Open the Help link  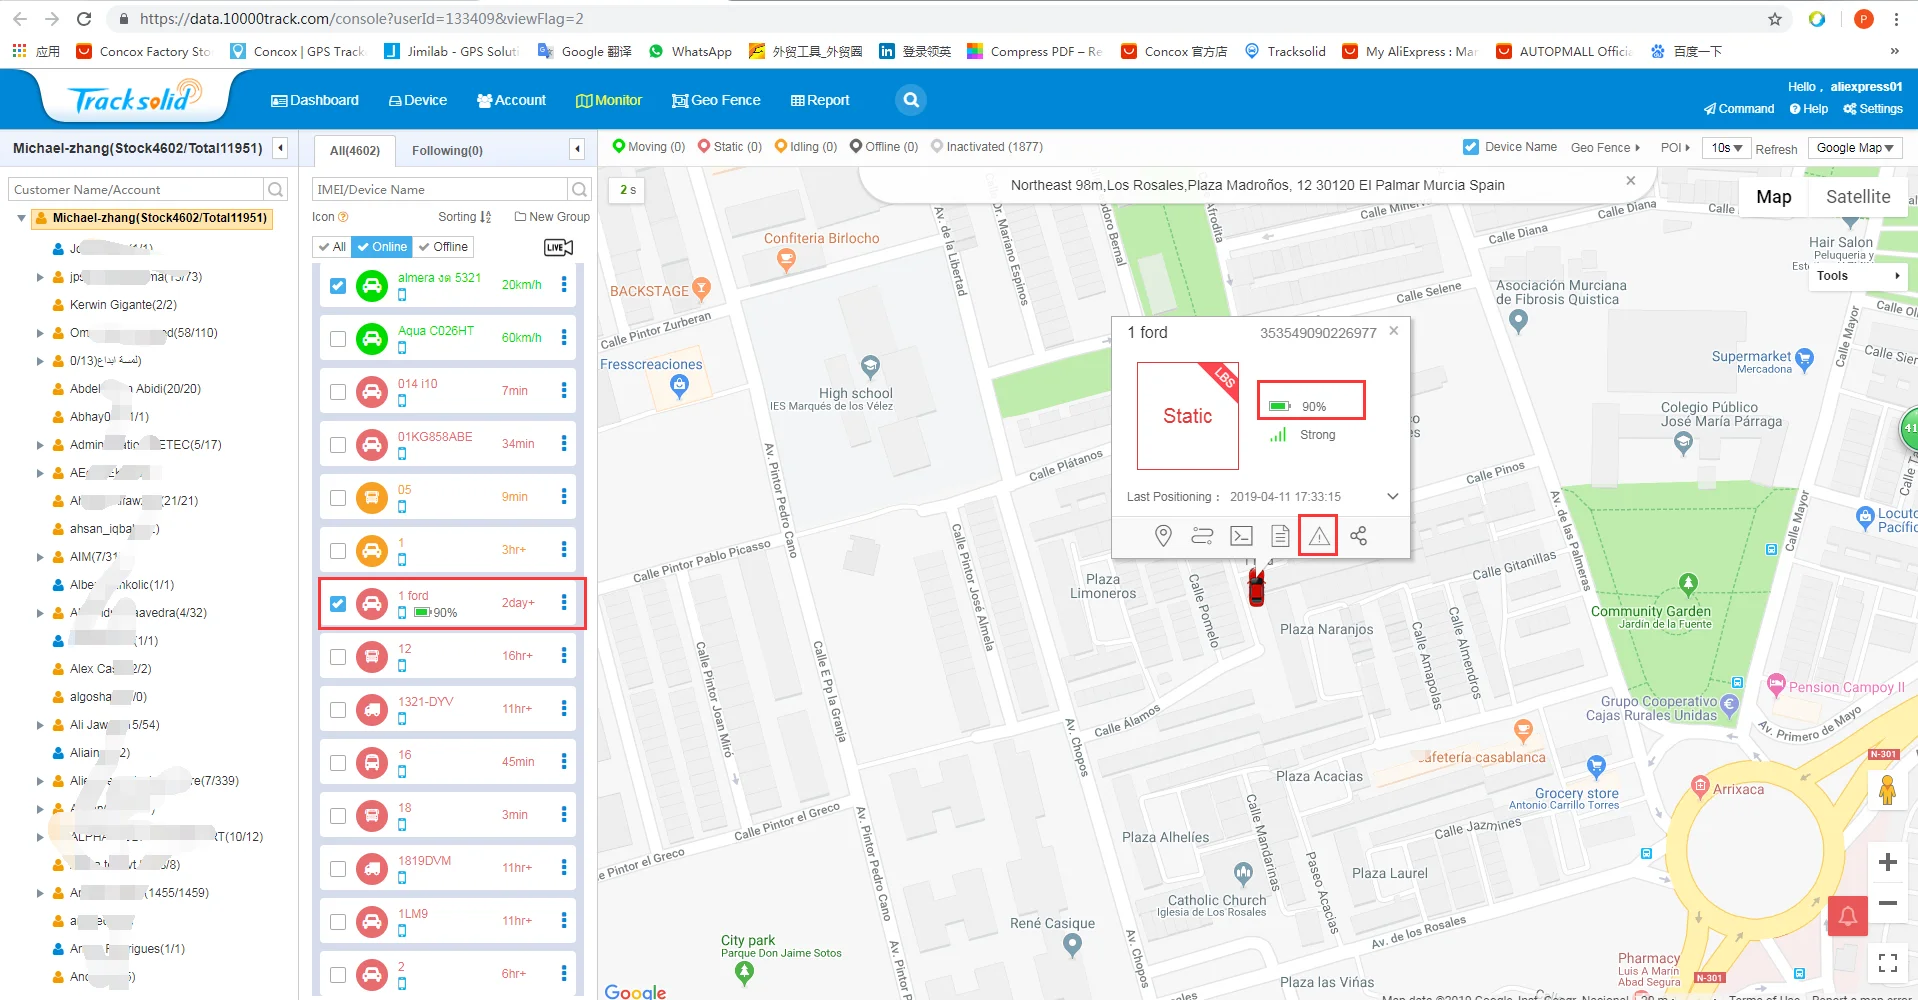pos(1809,109)
